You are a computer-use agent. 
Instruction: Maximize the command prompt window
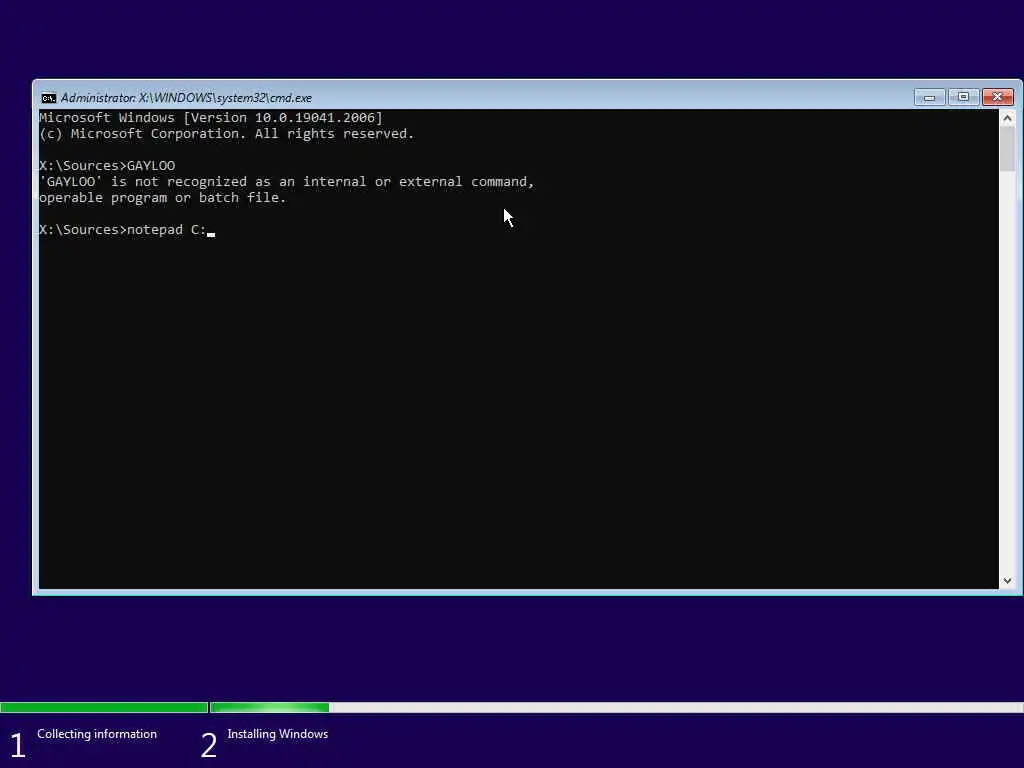click(x=963, y=97)
